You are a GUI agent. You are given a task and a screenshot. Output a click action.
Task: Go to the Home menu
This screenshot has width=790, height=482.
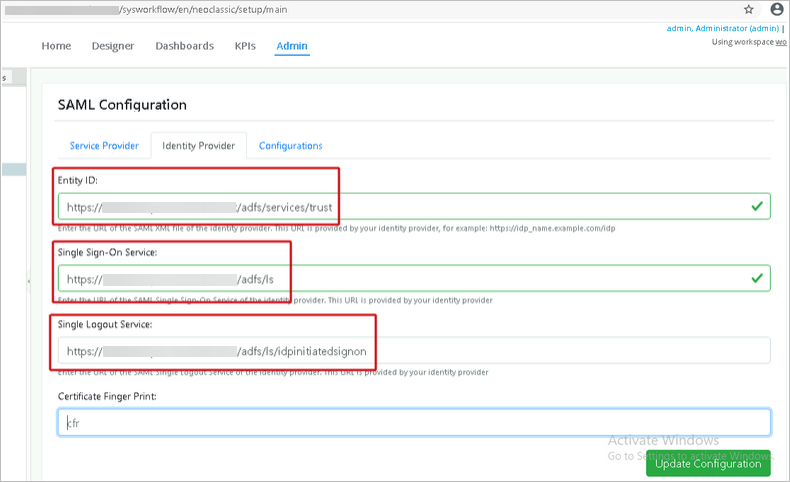[x=56, y=46]
